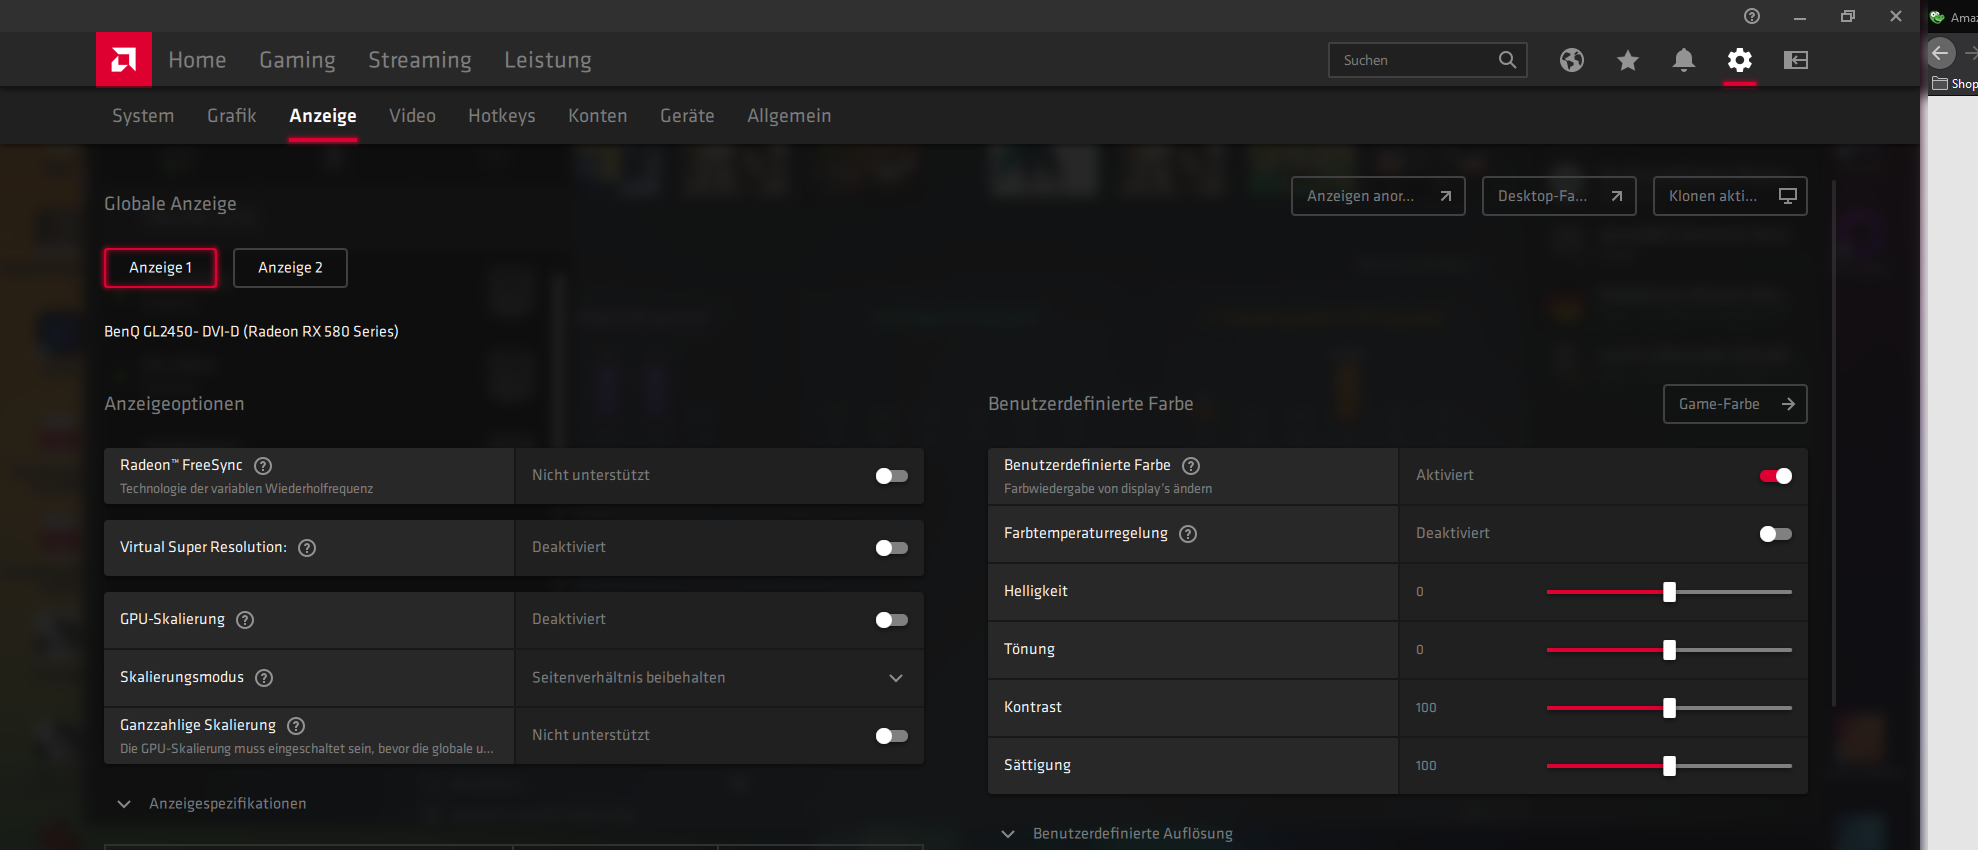
Task: Open settings gear icon
Action: point(1740,60)
